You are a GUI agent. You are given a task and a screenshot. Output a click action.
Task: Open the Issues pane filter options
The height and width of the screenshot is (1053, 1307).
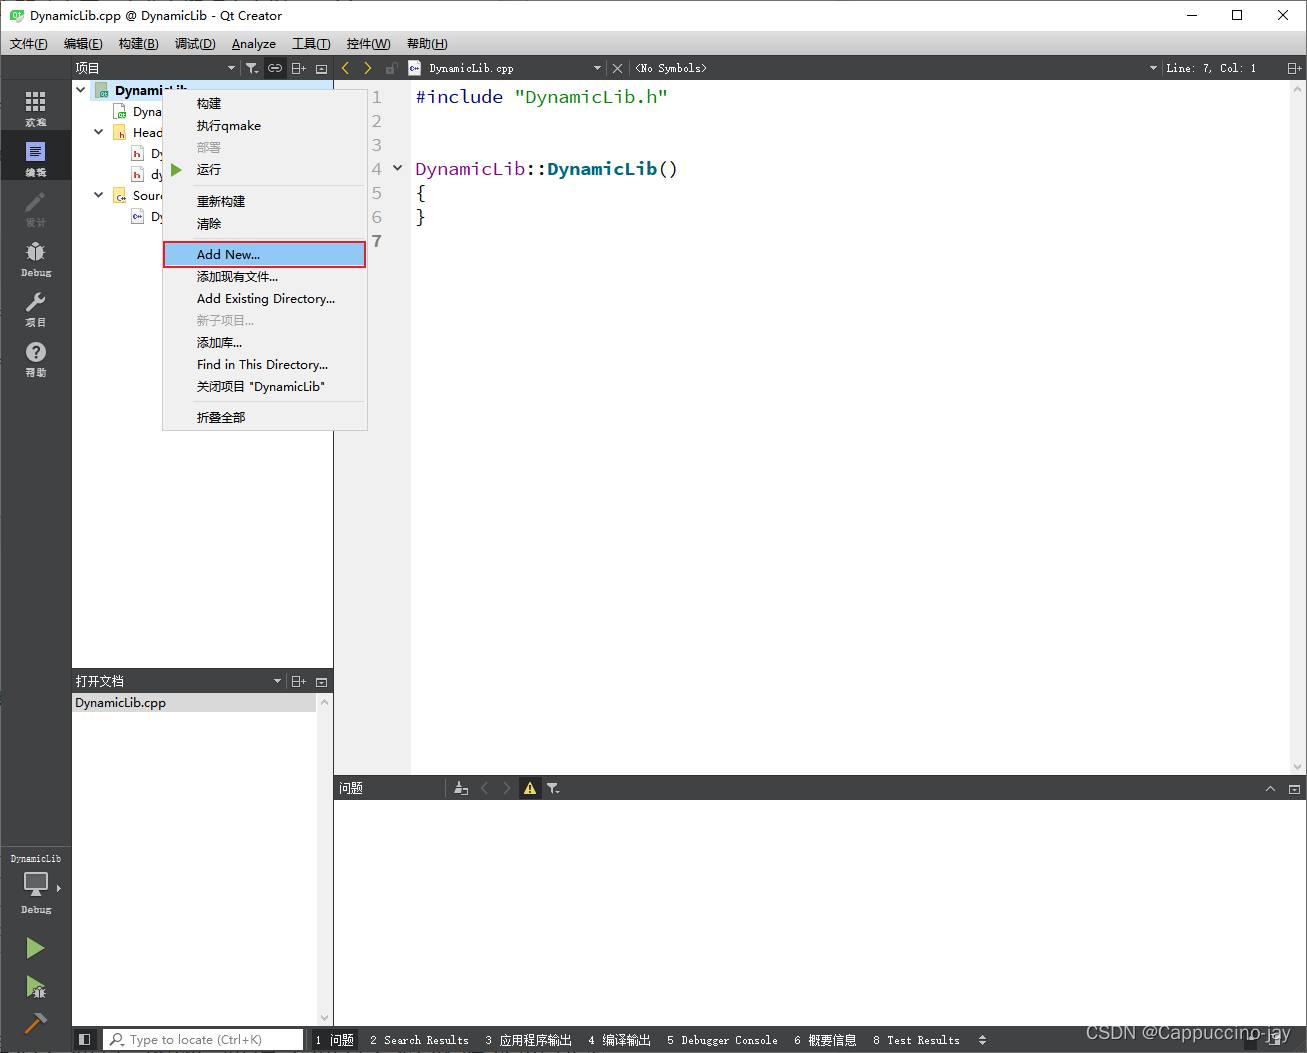coord(553,788)
